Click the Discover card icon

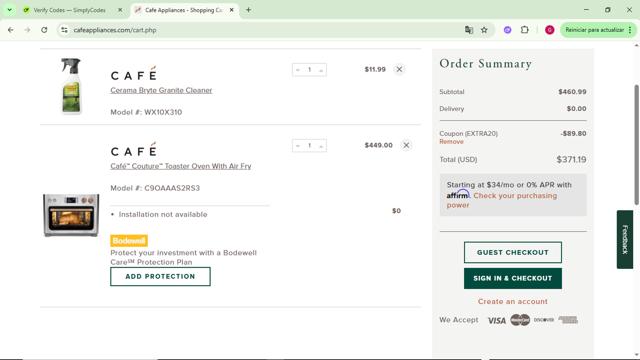coord(544,320)
